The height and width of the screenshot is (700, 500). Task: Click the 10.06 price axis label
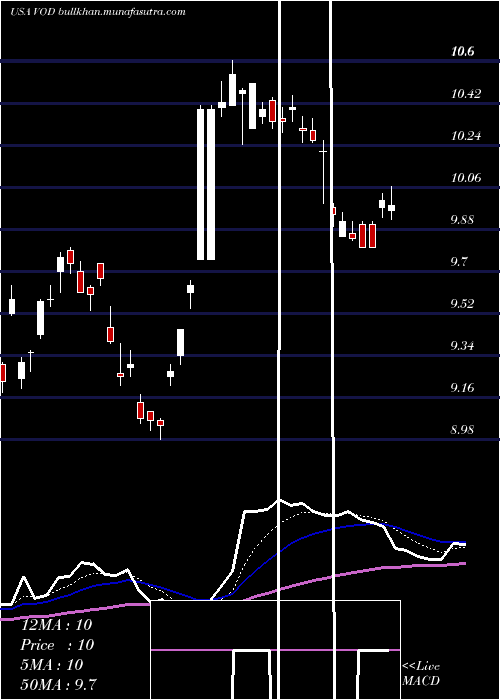pyautogui.click(x=466, y=178)
